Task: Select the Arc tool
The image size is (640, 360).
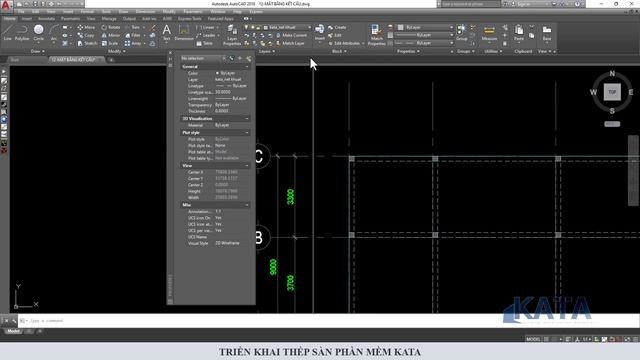Action: pyautogui.click(x=53, y=32)
